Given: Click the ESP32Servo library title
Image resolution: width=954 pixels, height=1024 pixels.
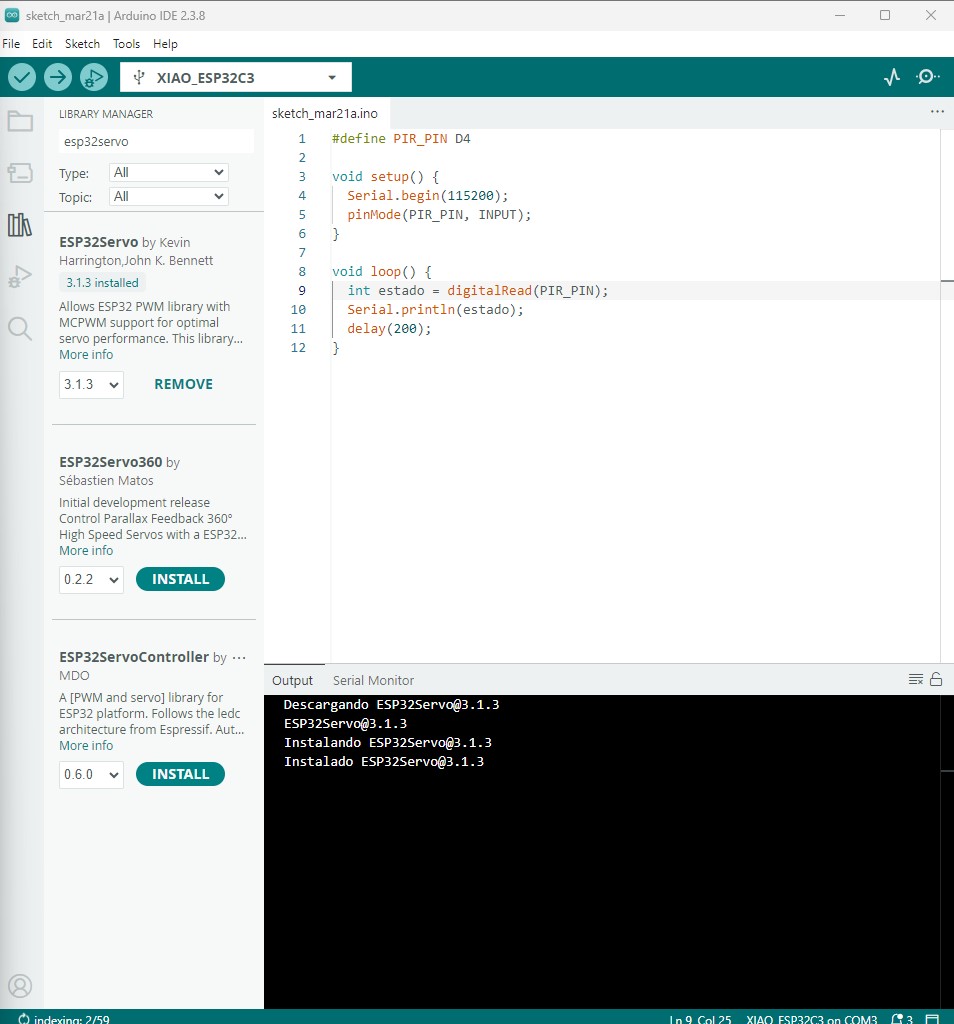Looking at the screenshot, I should [99, 242].
